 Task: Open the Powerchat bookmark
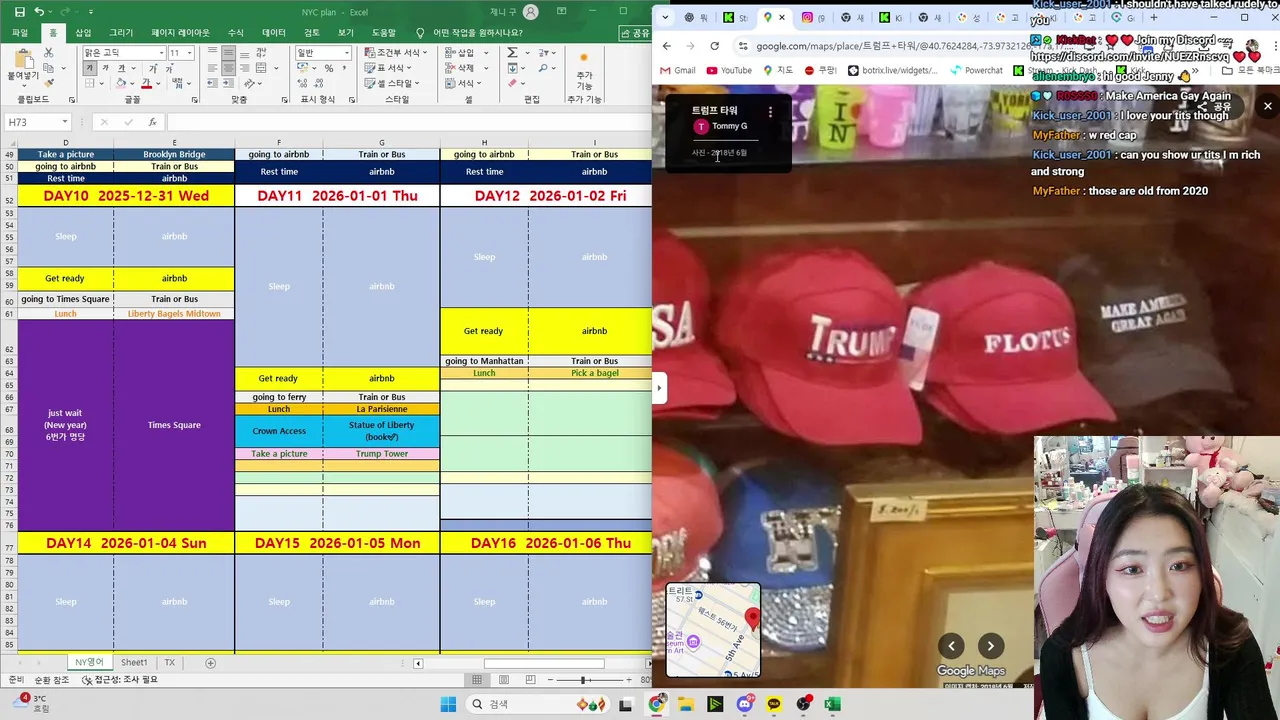(x=976, y=70)
